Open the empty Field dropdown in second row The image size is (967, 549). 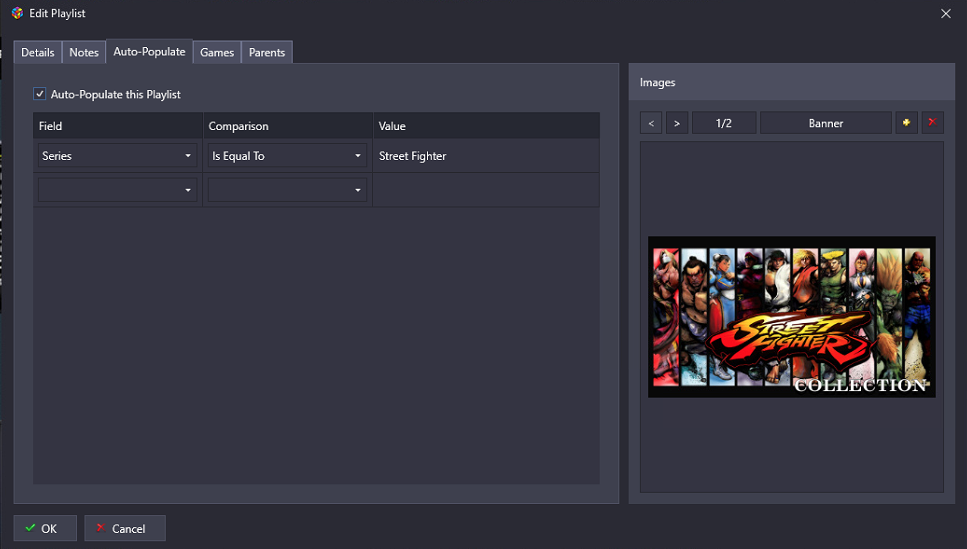[117, 190]
